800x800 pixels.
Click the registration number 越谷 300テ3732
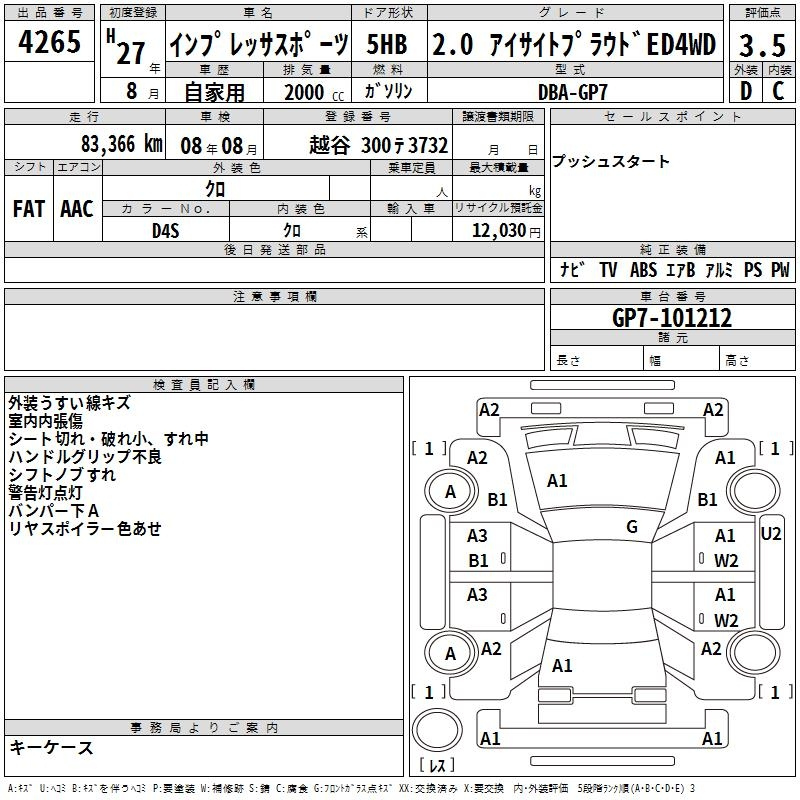pos(378,144)
